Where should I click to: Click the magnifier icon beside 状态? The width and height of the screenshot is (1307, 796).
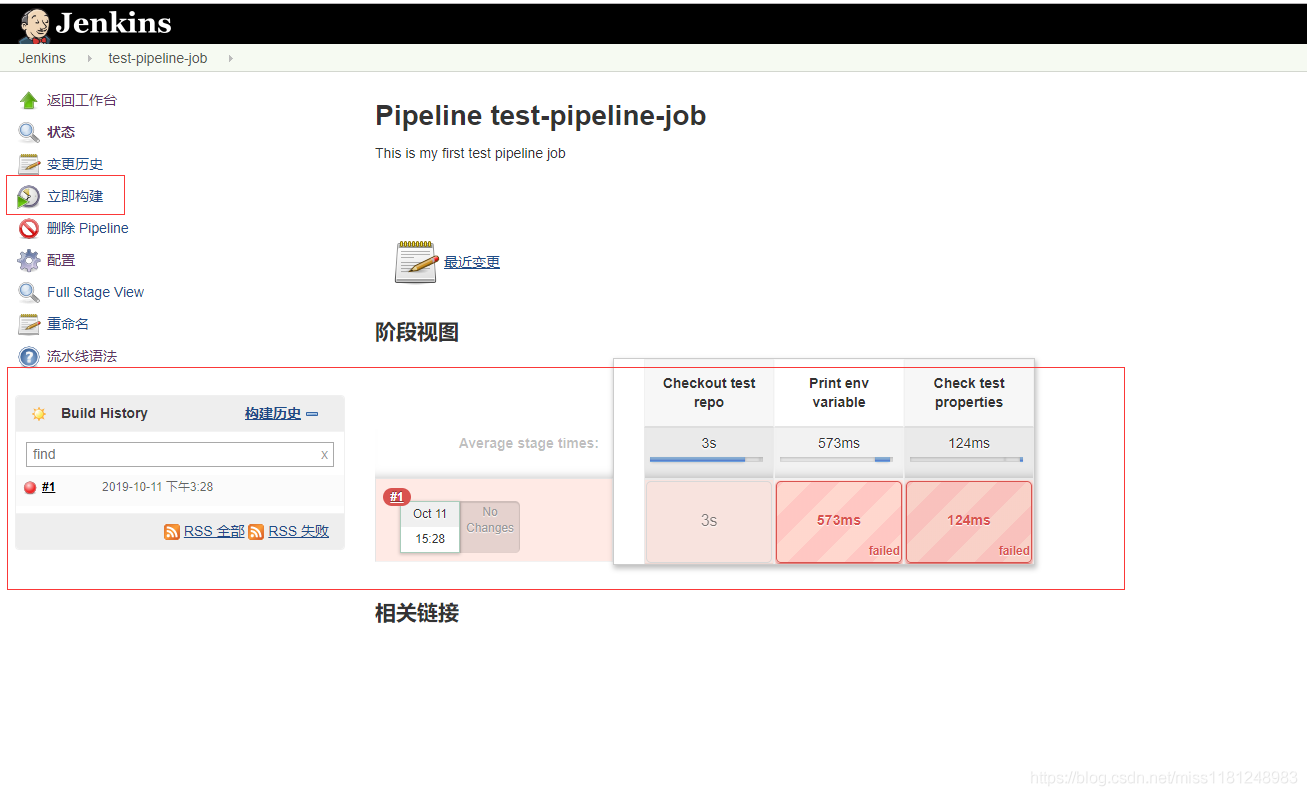(29, 132)
